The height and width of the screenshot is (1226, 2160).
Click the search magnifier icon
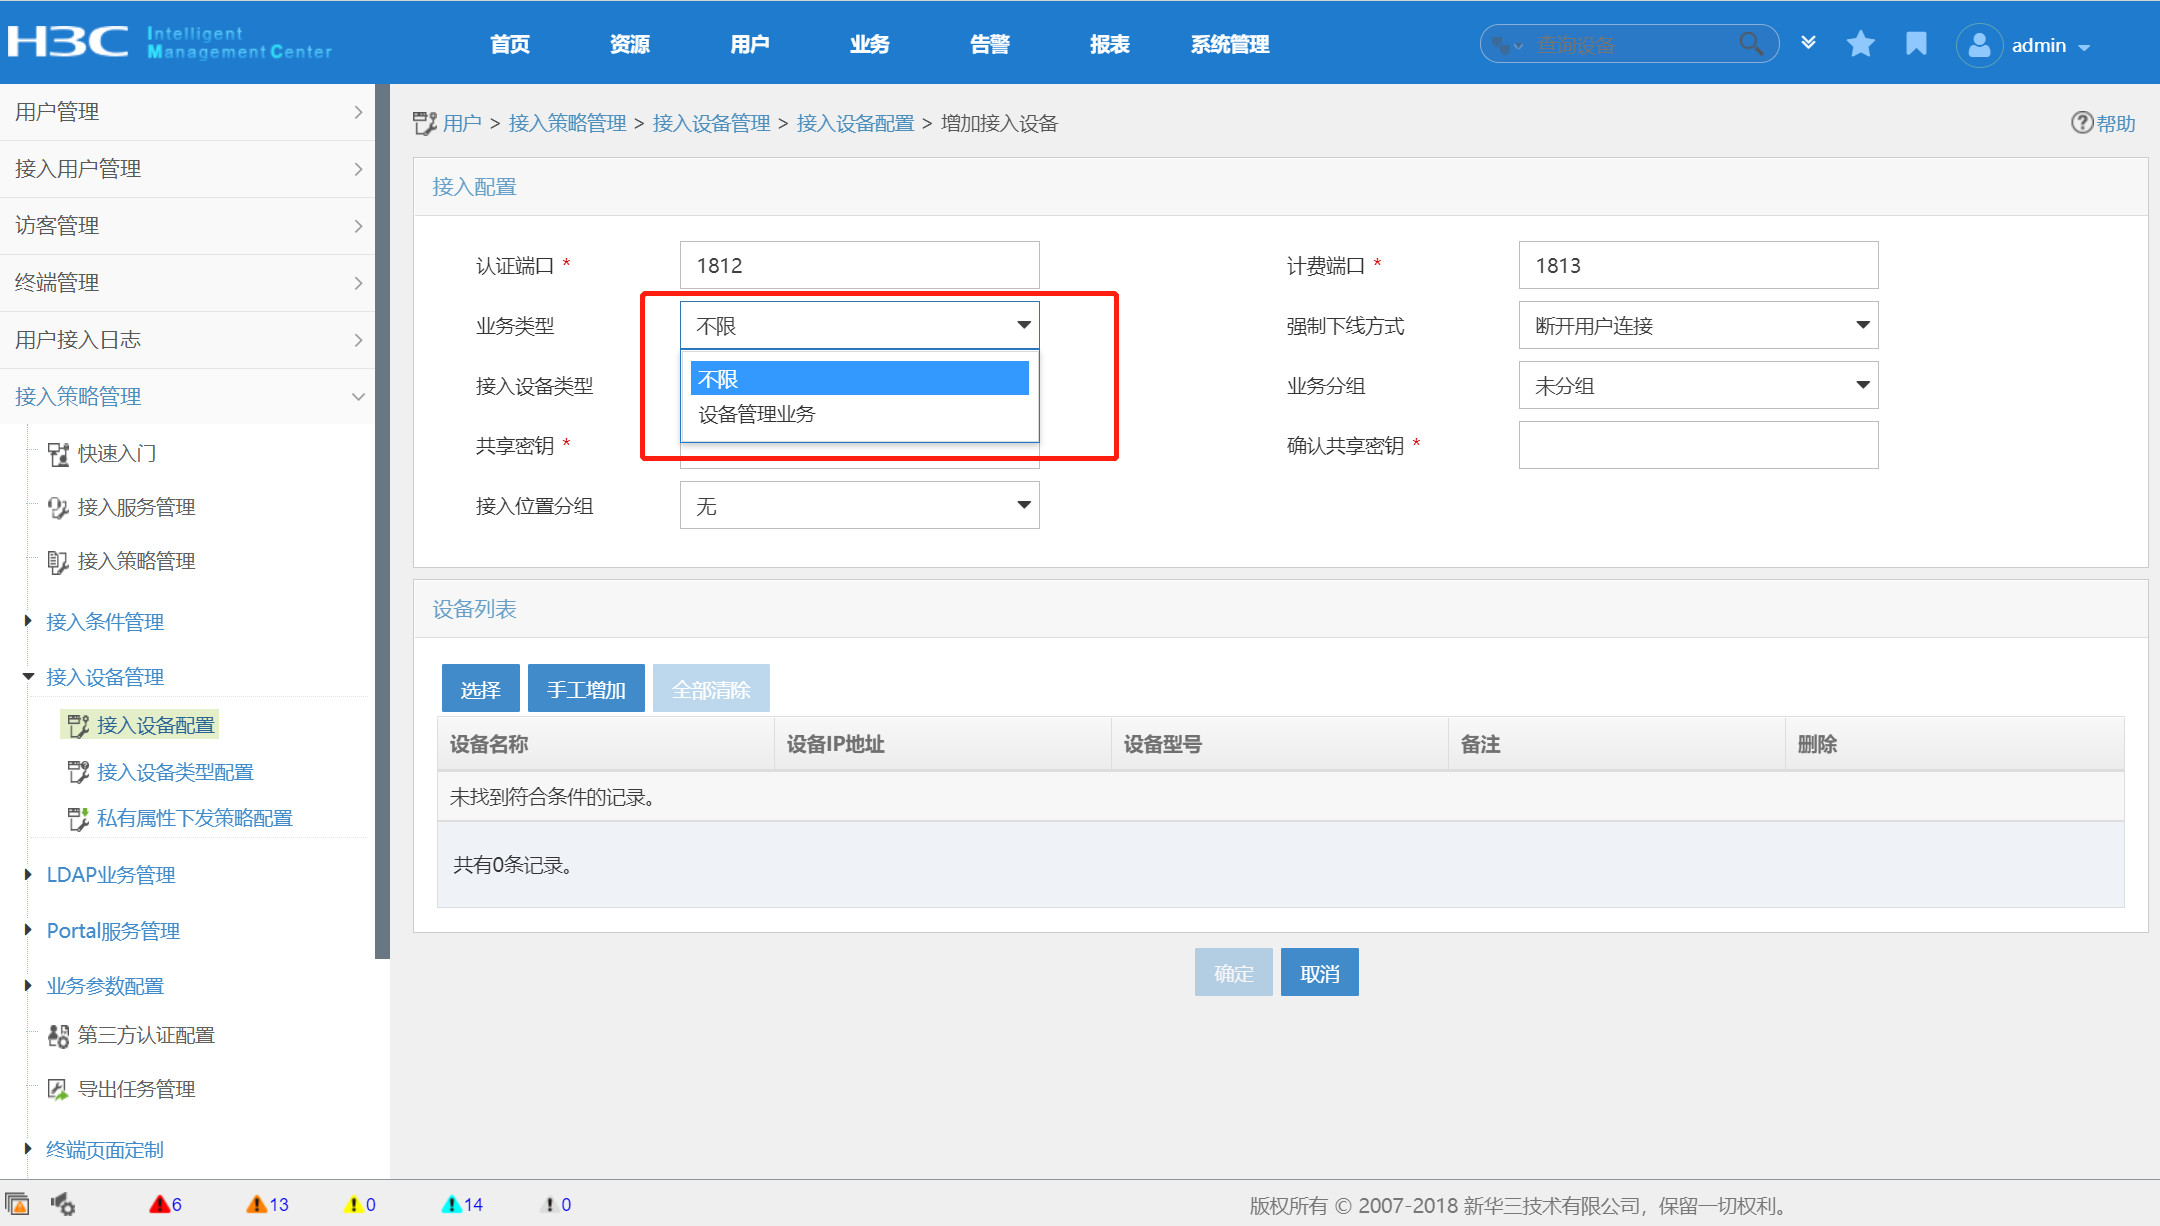pyautogui.click(x=1751, y=44)
